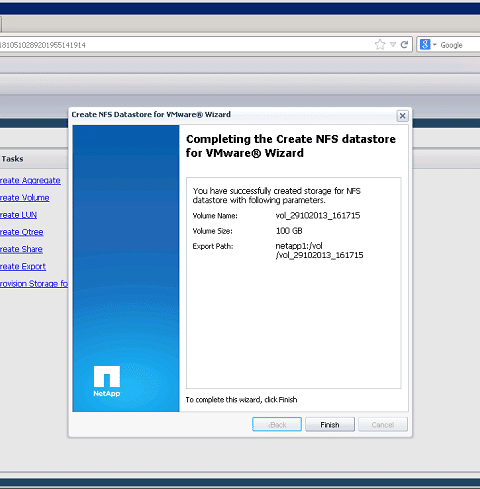Select volume name vol_29102013_161715 text
480x489 pixels.
318,216
